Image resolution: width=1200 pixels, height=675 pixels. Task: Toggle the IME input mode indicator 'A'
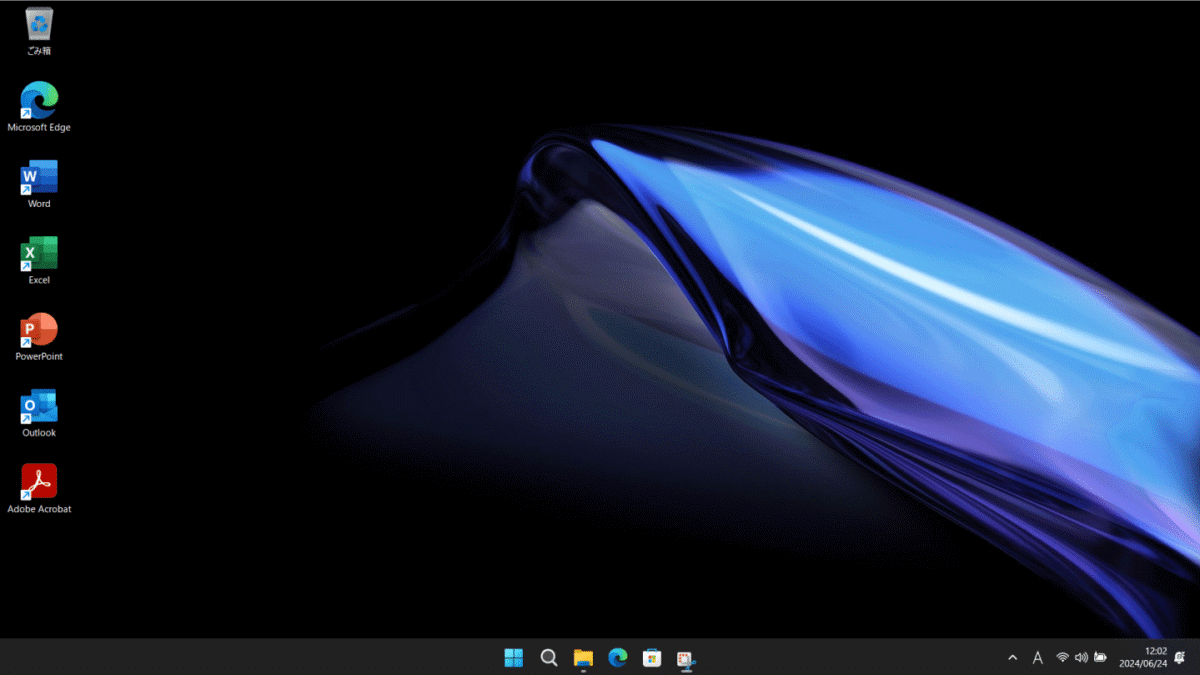pyautogui.click(x=1037, y=657)
